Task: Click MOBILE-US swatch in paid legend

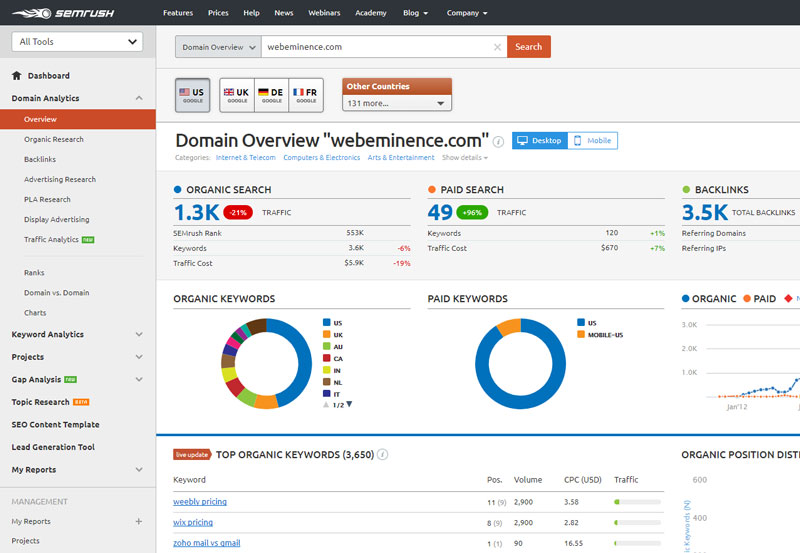Action: coord(581,334)
